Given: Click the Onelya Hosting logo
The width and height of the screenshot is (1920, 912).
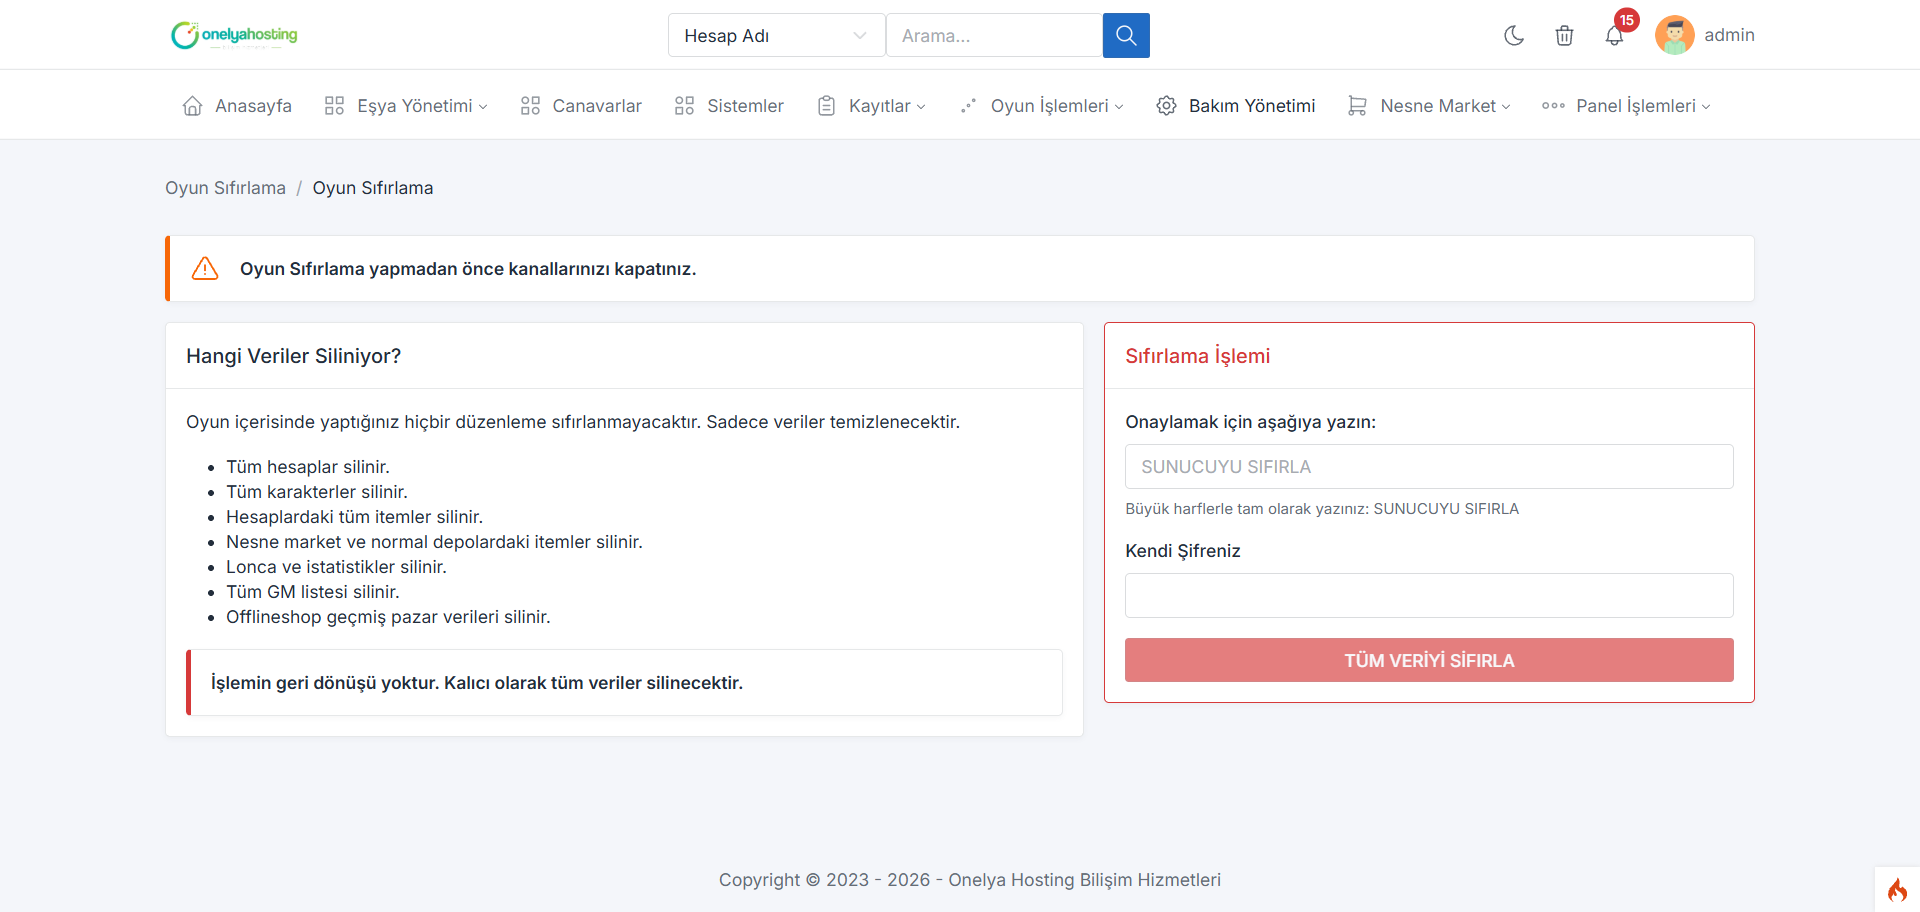Looking at the screenshot, I should pos(234,35).
